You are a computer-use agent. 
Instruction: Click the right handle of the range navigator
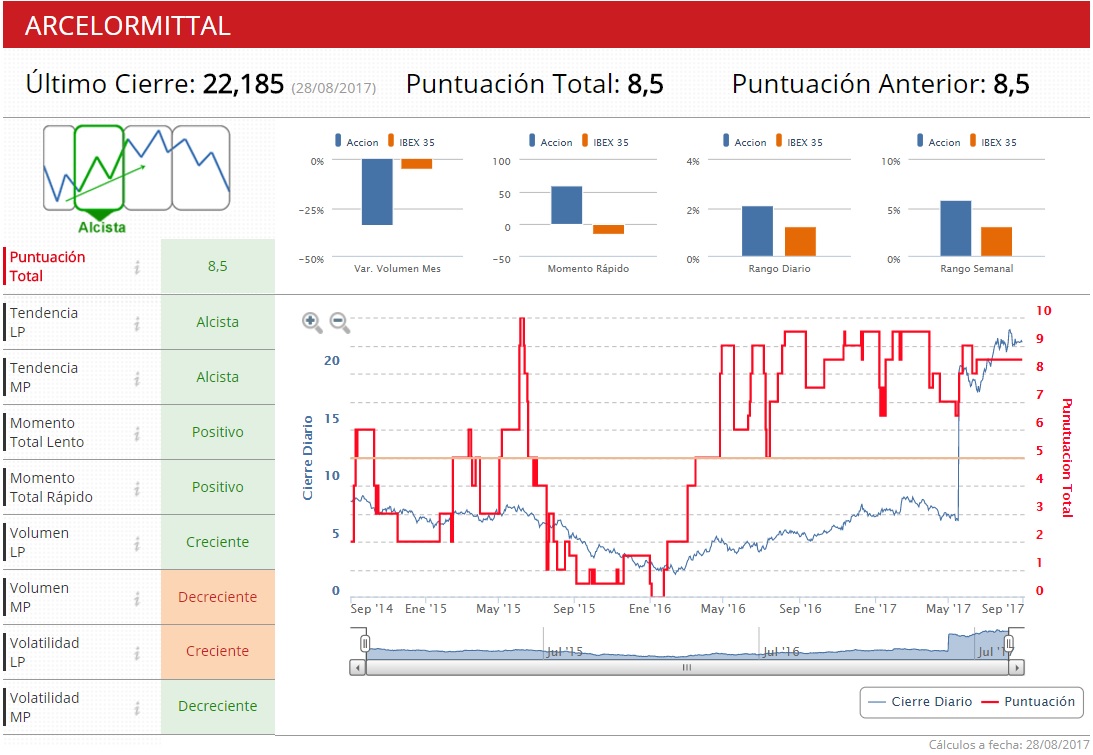pos(1009,642)
